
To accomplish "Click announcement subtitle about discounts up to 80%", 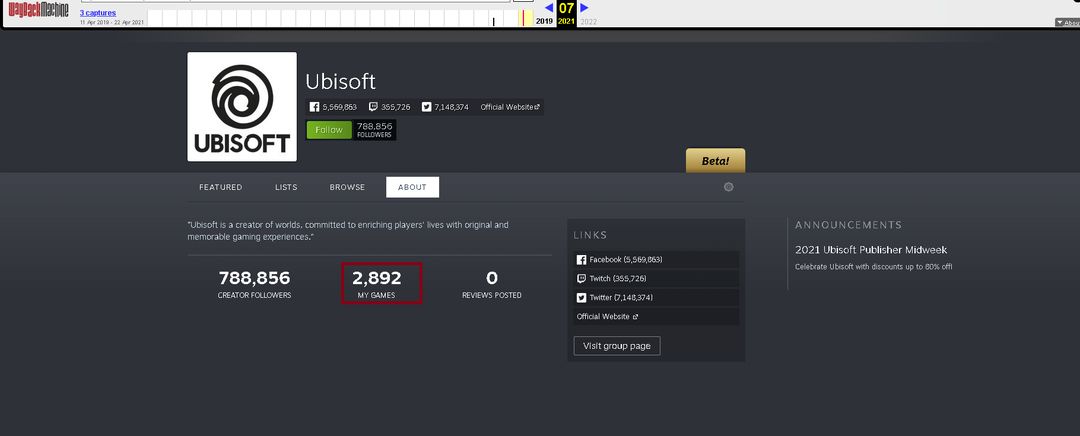I will click(873, 267).
